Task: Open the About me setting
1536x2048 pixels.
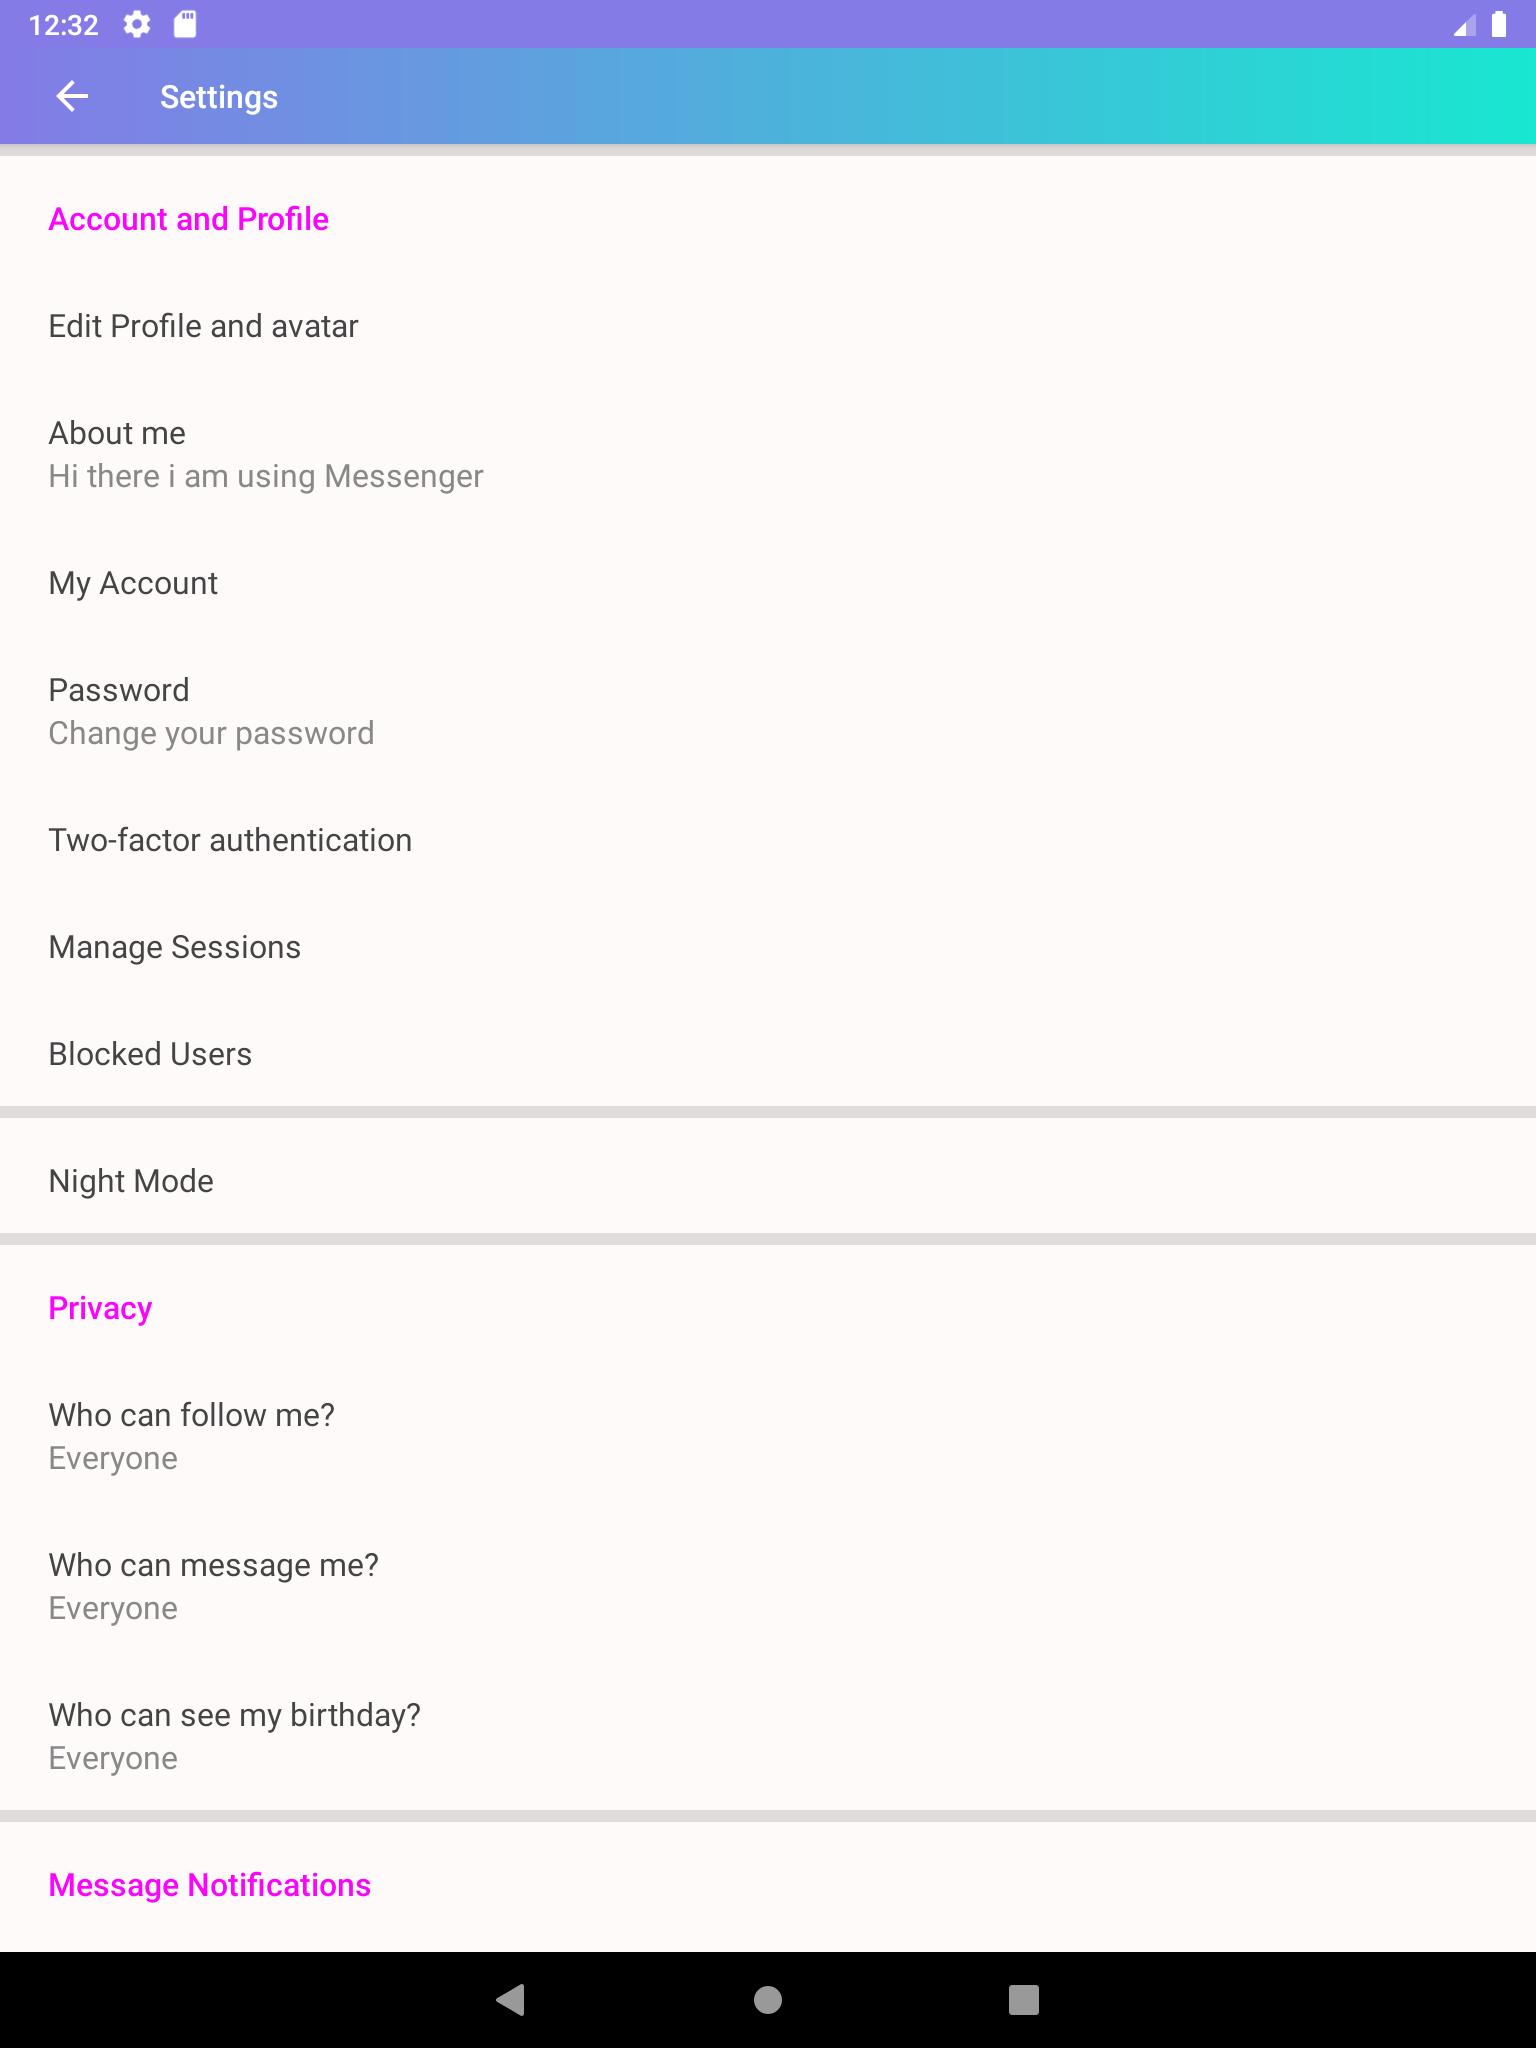Action: pyautogui.click(x=265, y=454)
